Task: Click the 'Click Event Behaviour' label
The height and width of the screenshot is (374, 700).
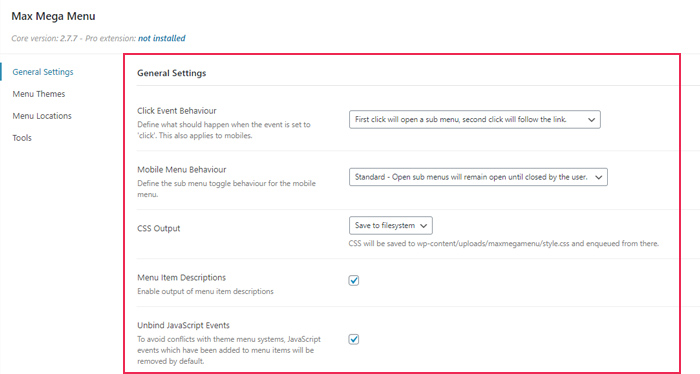Action: pyautogui.click(x=177, y=111)
